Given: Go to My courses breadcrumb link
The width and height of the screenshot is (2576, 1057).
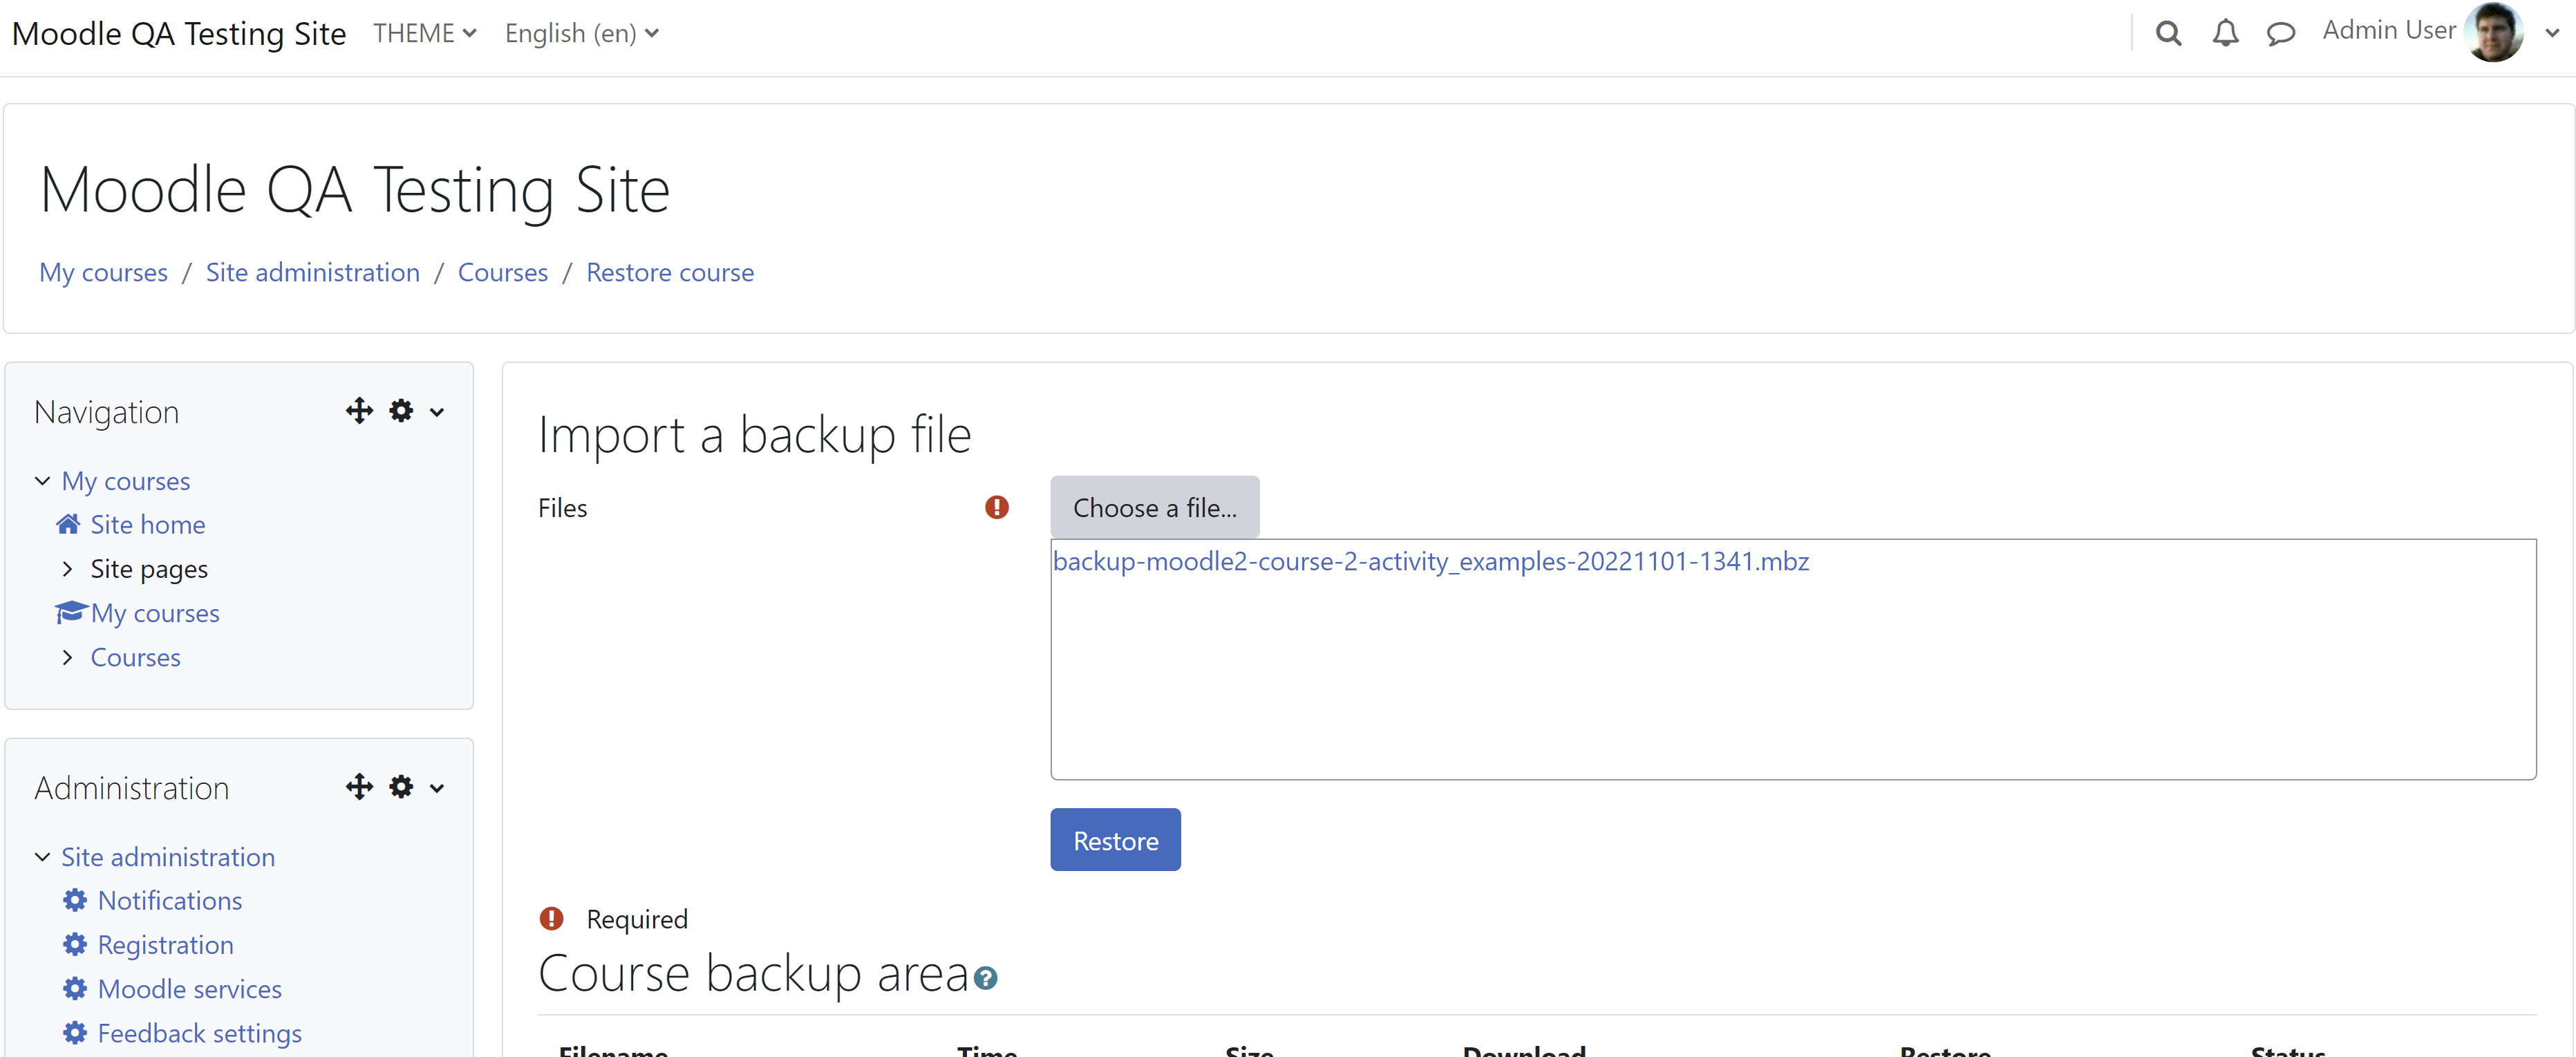Looking at the screenshot, I should 103,272.
